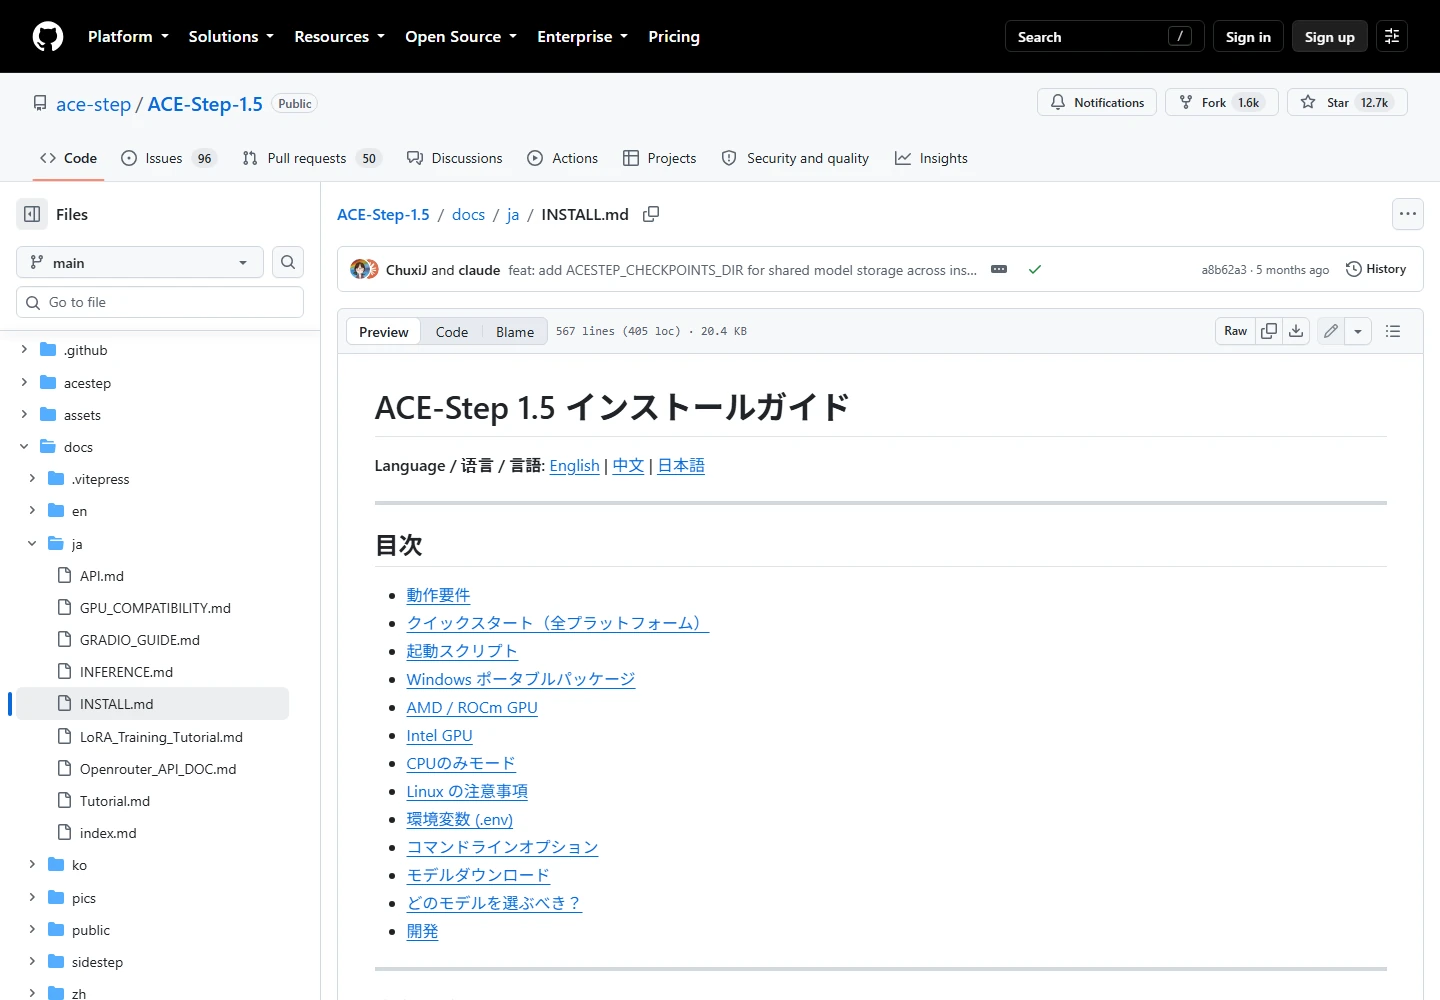Open the Discussions tab
Viewport: 1440px width, 1000px height.
pyautogui.click(x=455, y=158)
